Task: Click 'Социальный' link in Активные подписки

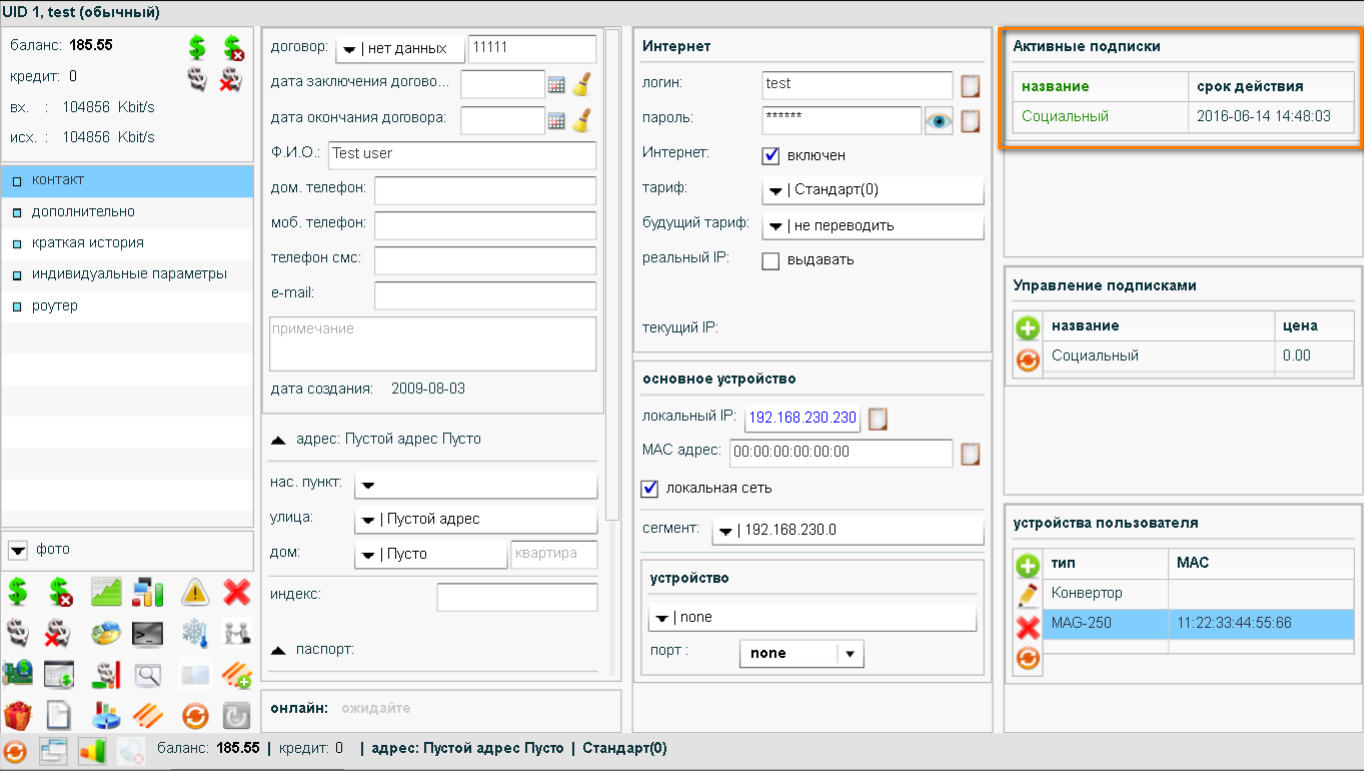Action: click(x=1065, y=116)
